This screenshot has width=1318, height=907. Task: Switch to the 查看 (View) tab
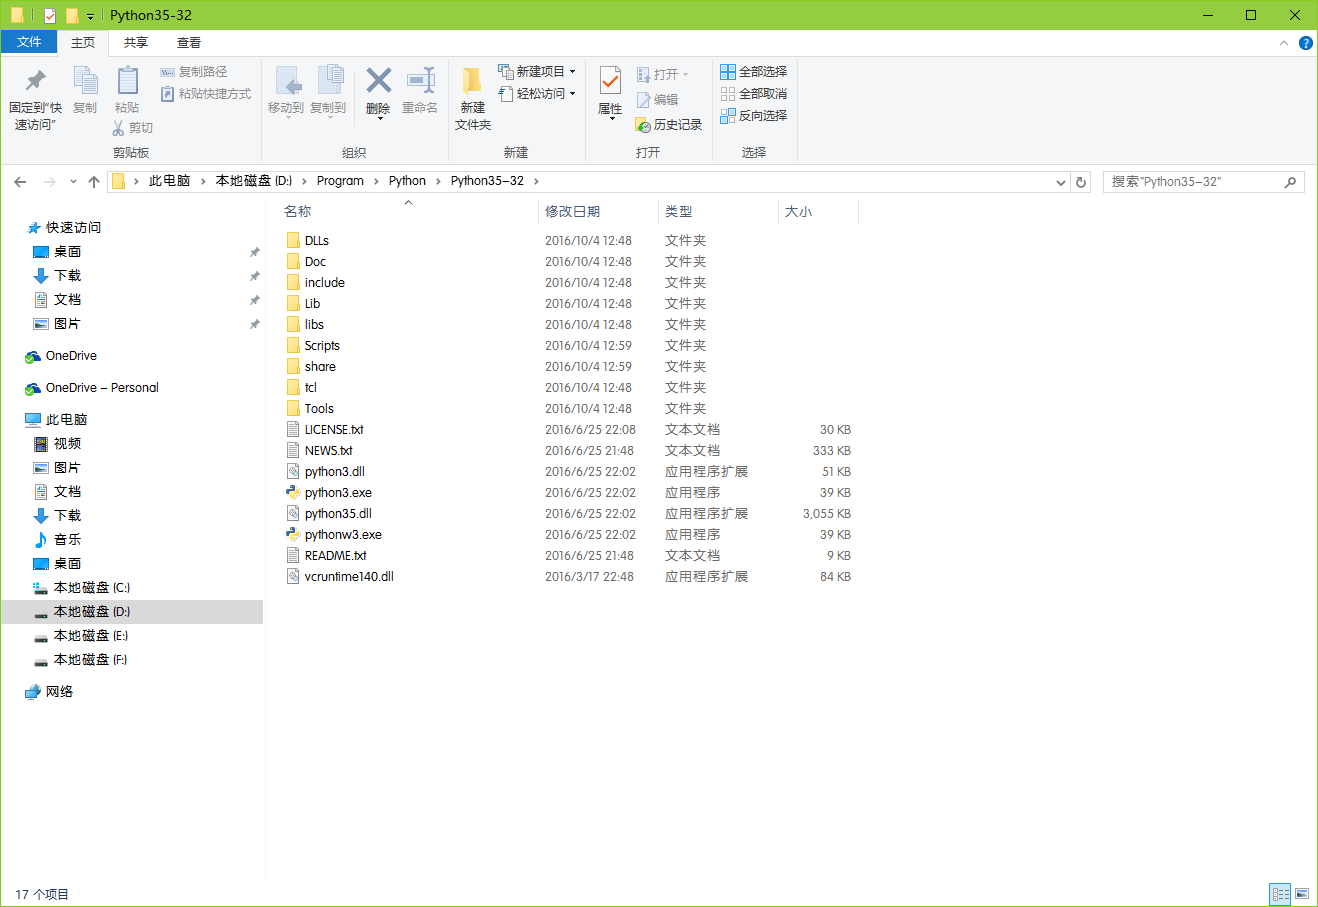(189, 42)
